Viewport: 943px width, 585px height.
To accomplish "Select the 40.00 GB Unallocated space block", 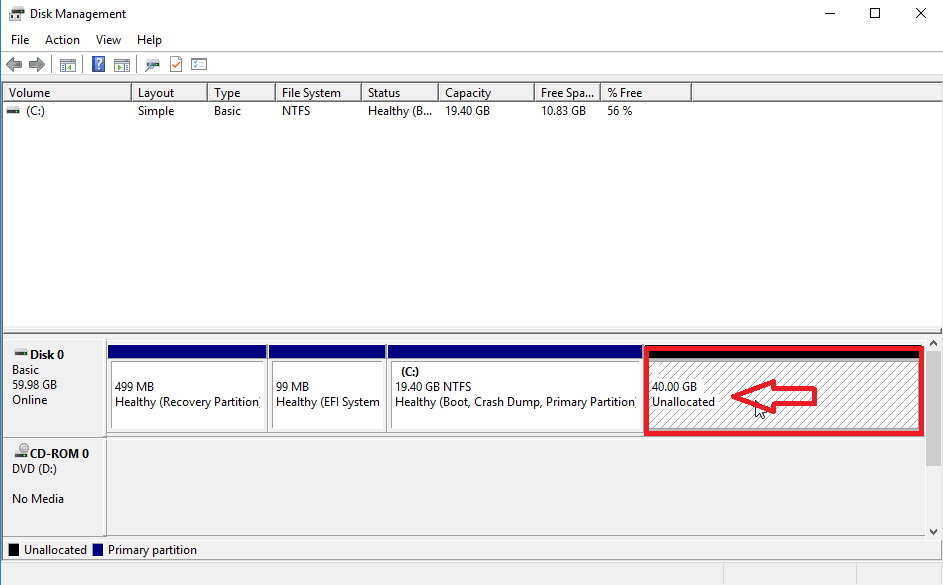I will pyautogui.click(x=784, y=391).
